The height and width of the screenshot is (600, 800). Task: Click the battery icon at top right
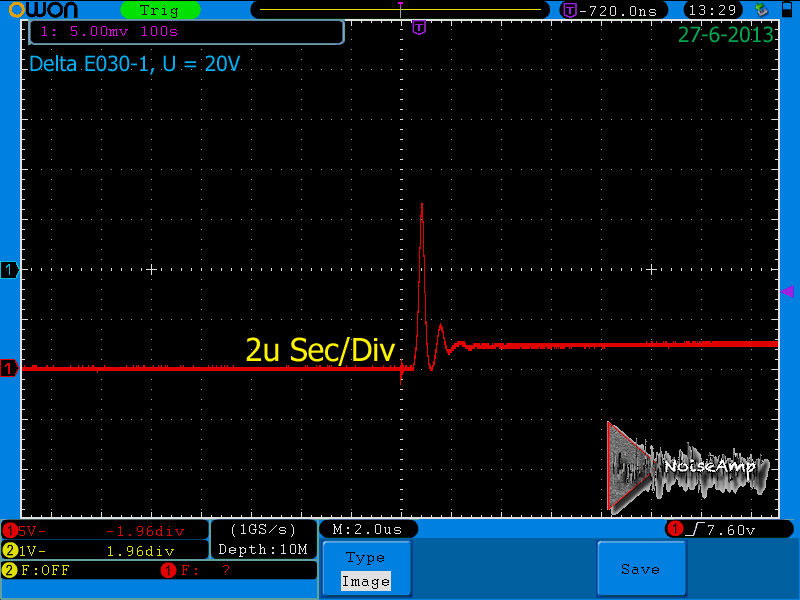[787, 10]
